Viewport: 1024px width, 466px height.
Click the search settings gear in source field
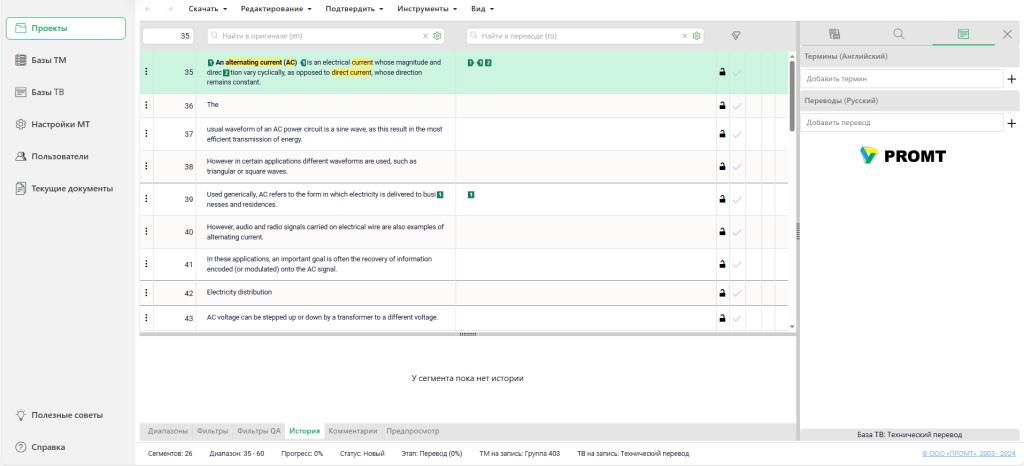click(x=437, y=36)
